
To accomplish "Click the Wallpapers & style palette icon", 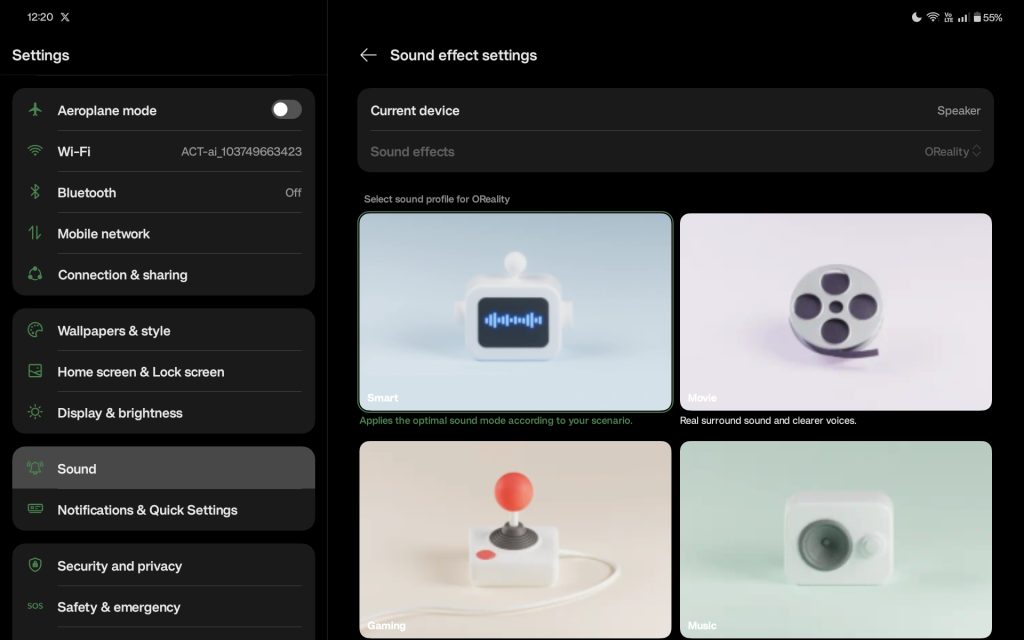I will [36, 330].
